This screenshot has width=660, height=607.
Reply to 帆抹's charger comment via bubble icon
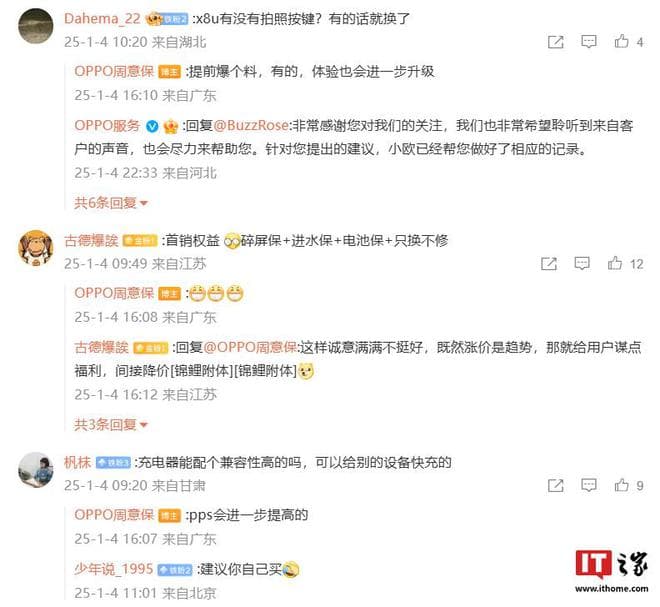coord(588,485)
